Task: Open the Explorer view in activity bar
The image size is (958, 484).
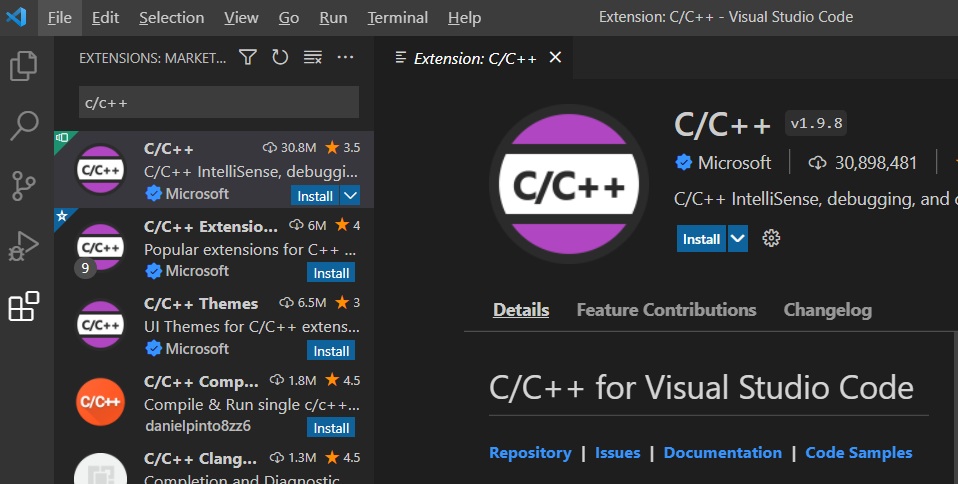Action: (x=24, y=66)
